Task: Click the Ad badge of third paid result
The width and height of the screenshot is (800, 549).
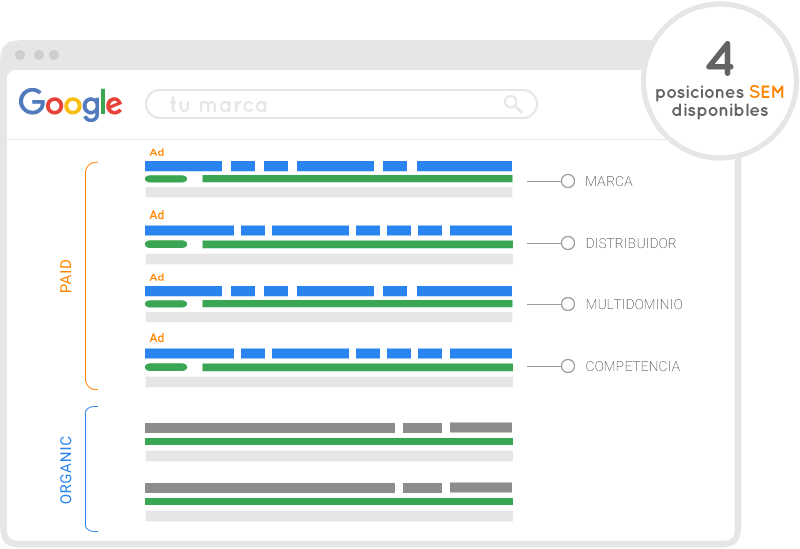Action: tap(157, 277)
